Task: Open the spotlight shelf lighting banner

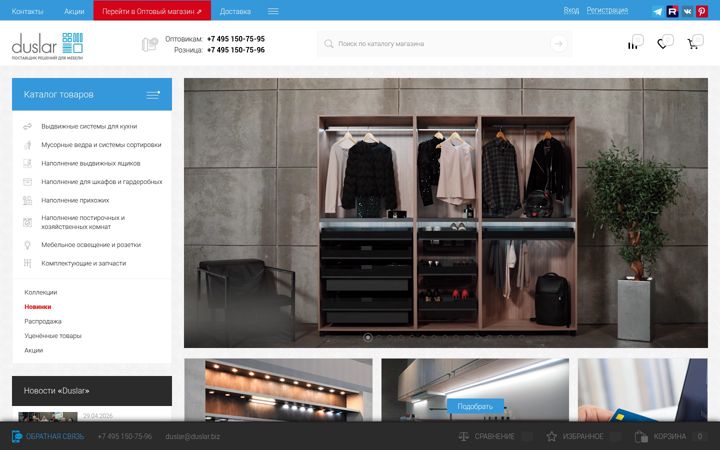Action: (278, 390)
